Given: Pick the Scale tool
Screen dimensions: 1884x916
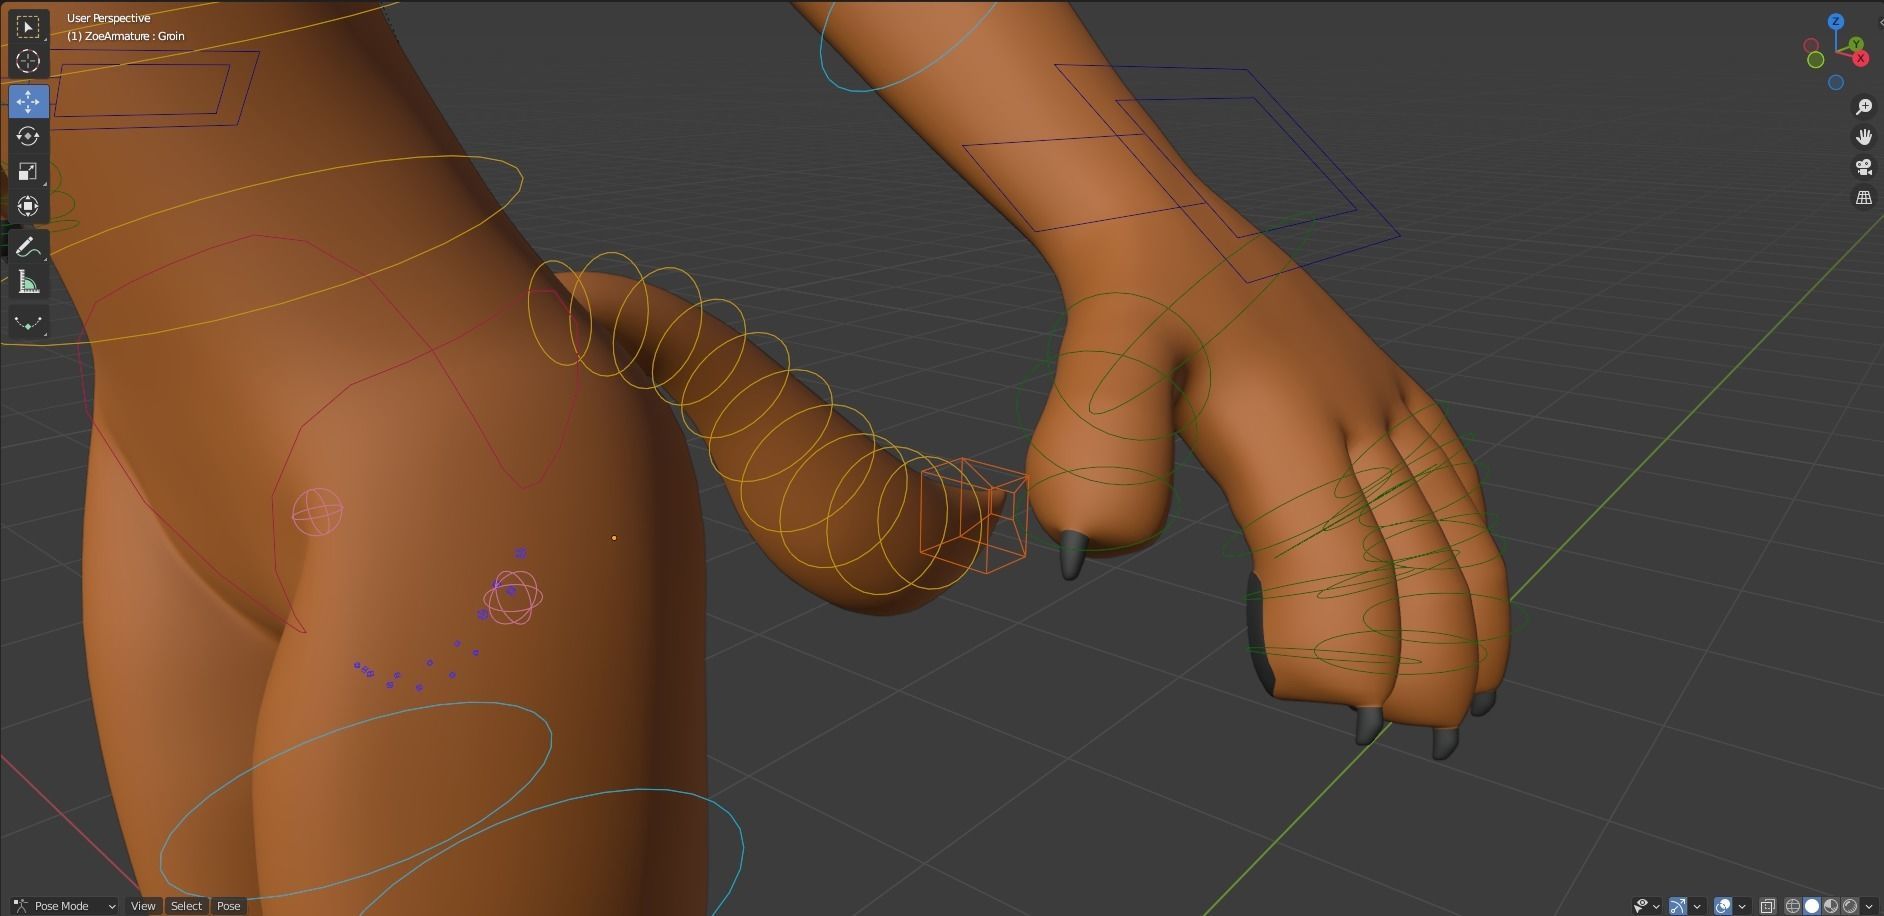Looking at the screenshot, I should point(28,171).
